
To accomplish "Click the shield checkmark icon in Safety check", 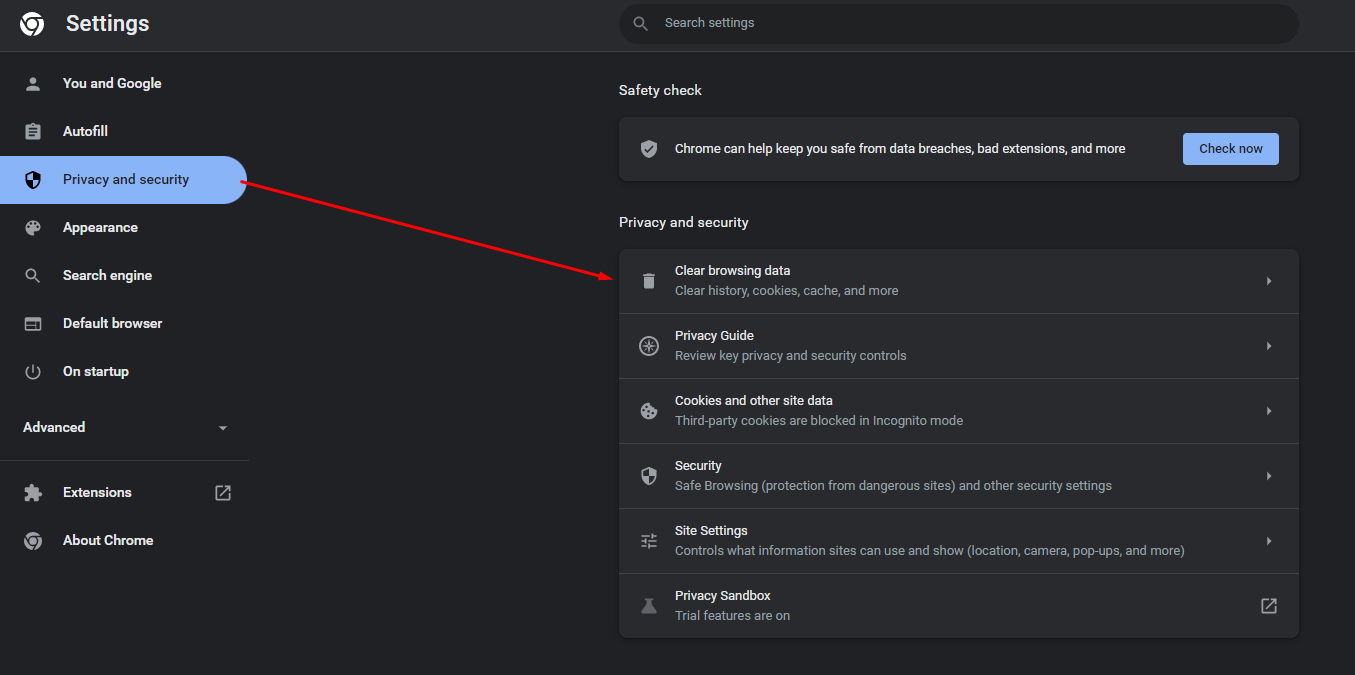I will coord(649,149).
